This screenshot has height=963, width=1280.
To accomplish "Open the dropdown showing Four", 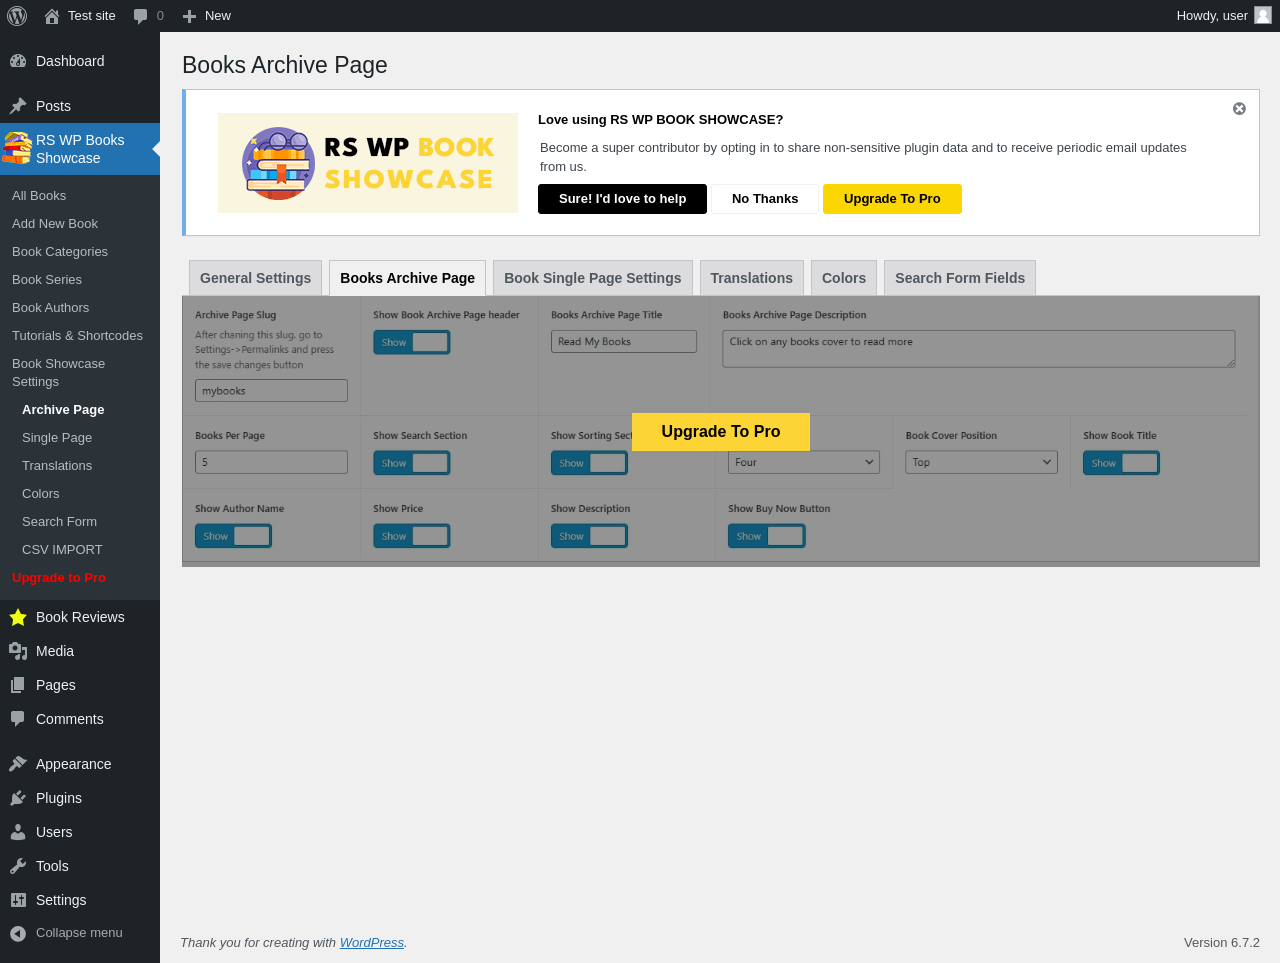I will [804, 462].
